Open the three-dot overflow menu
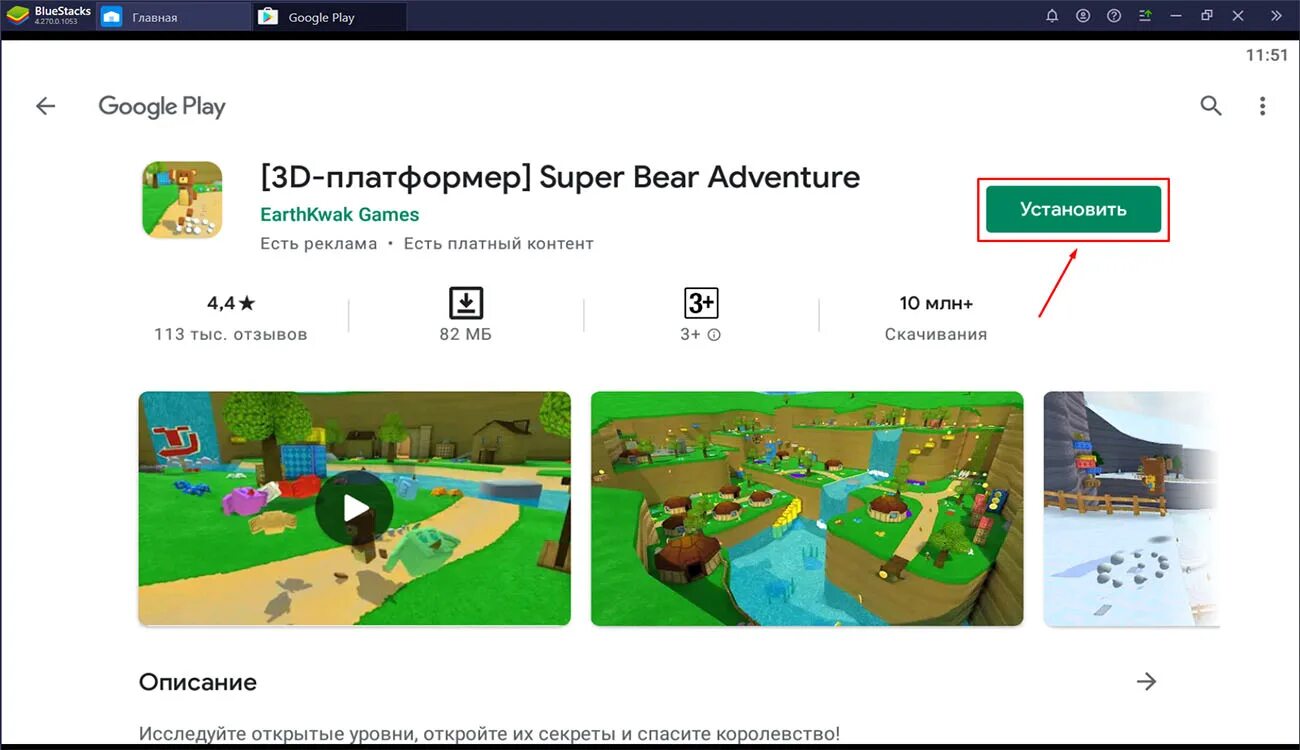 [1262, 105]
